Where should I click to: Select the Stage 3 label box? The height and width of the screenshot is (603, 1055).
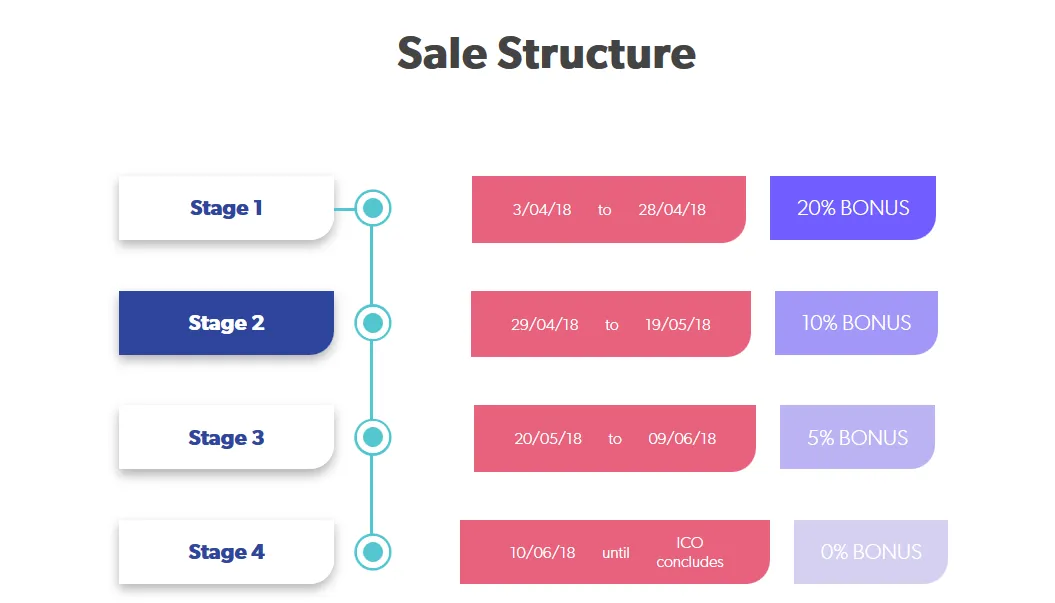coord(226,437)
